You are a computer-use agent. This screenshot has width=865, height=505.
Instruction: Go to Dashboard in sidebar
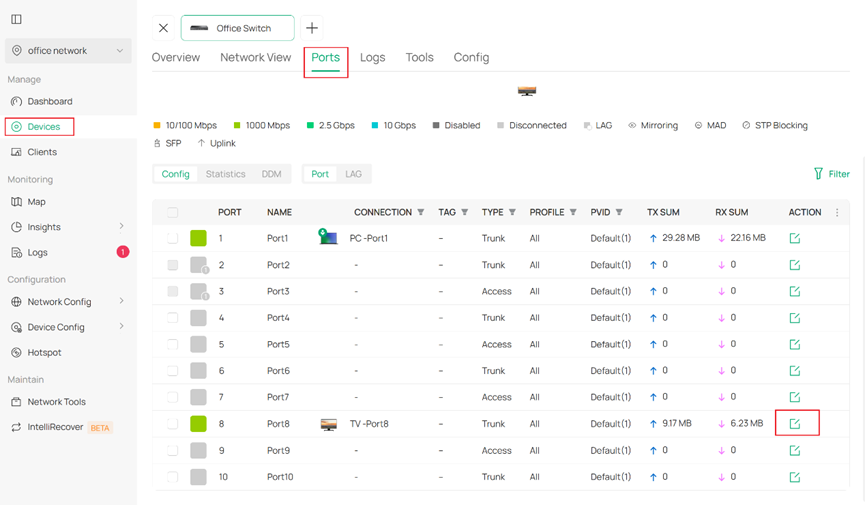[50, 101]
